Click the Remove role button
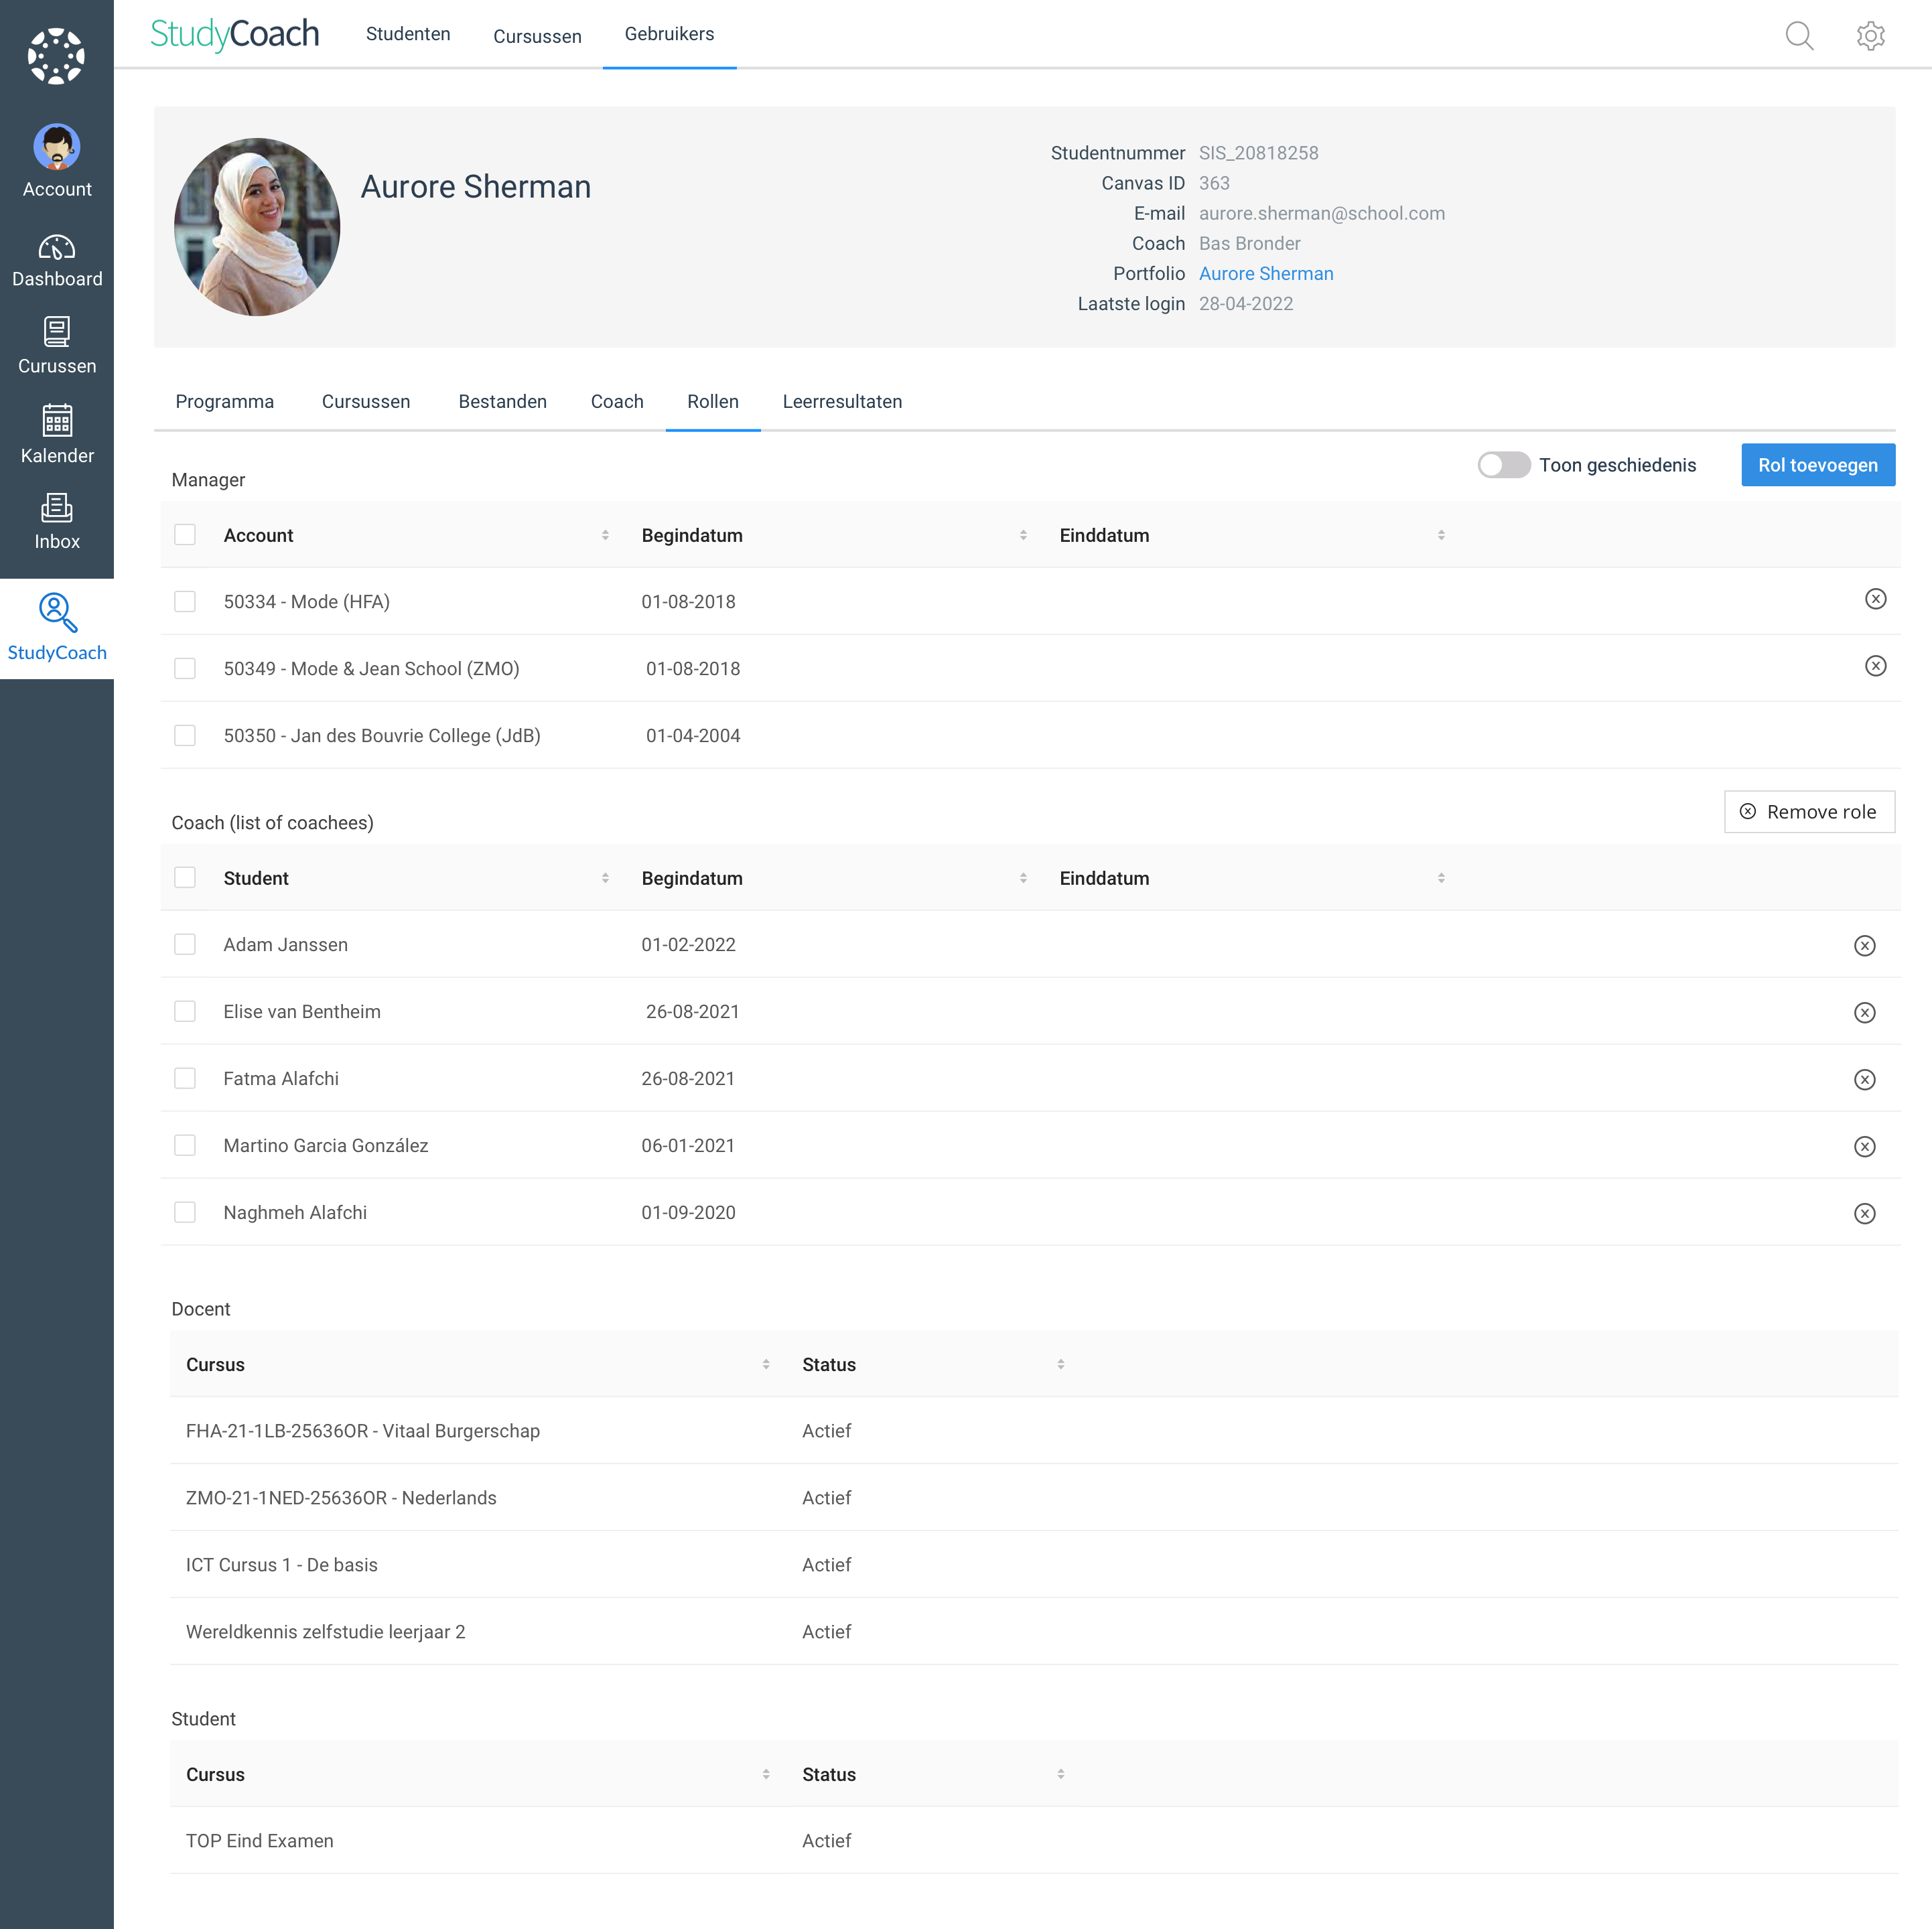 coord(1809,812)
